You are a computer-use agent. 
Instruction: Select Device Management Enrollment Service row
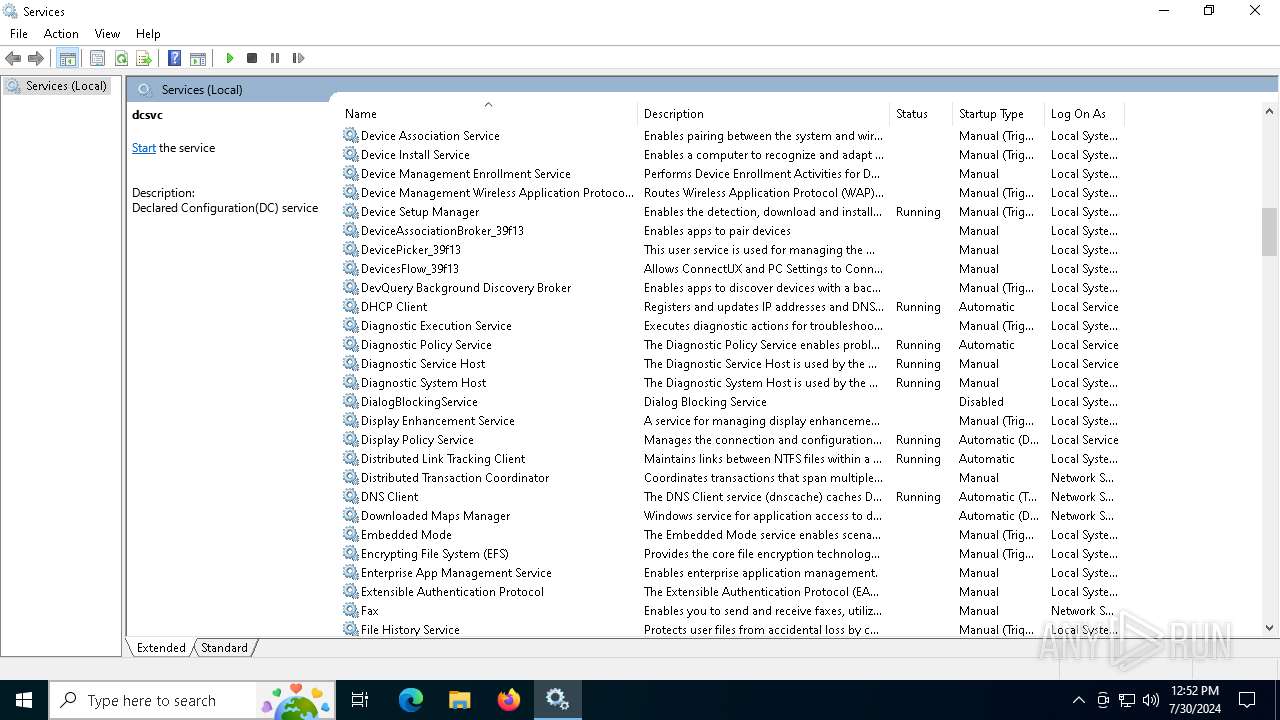731,174
